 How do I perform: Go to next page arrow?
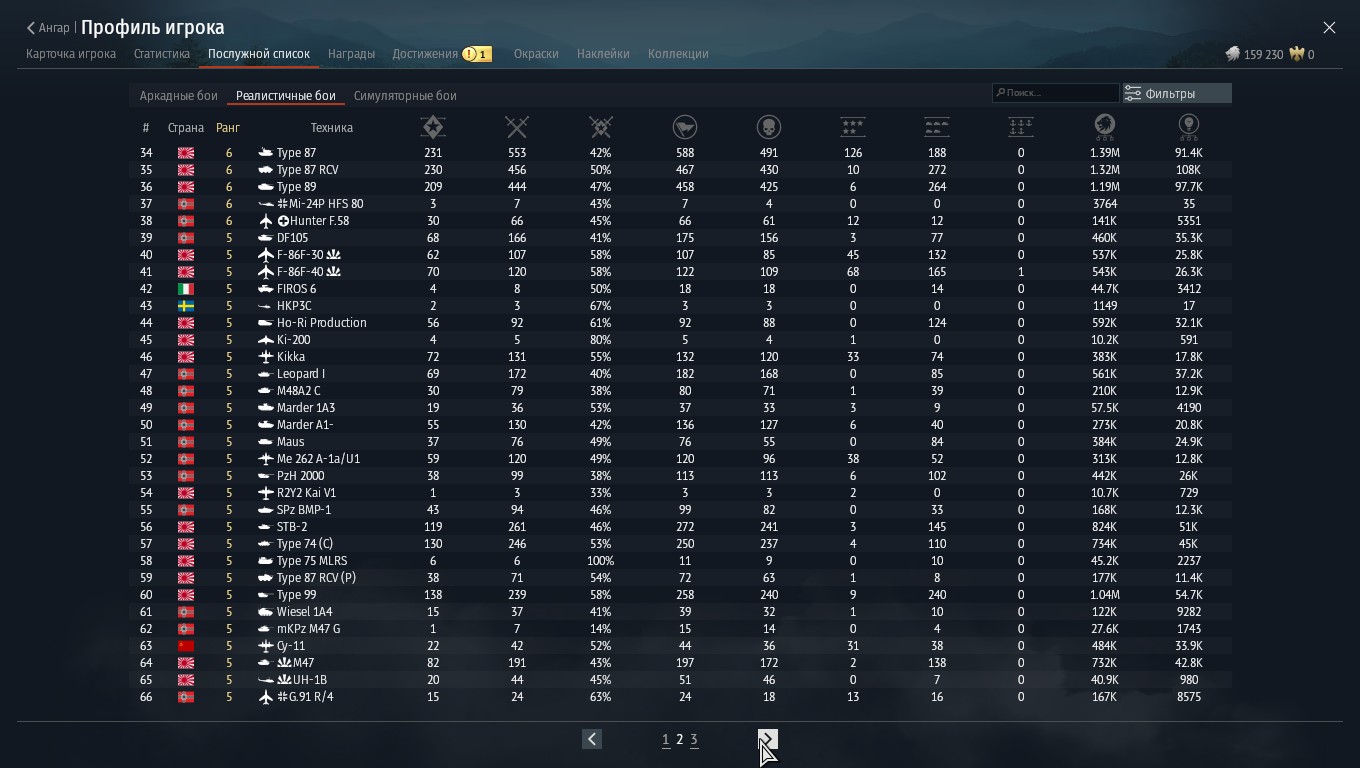point(767,739)
